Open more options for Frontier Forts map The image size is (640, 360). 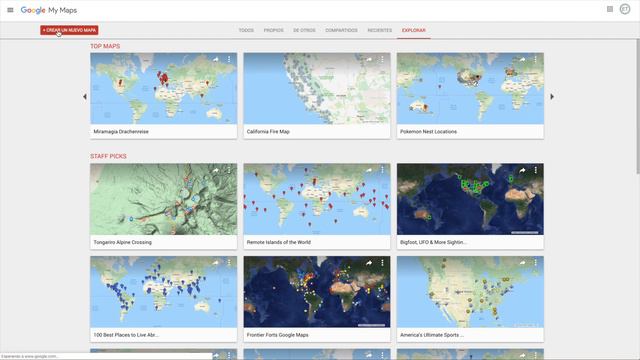pyautogui.click(x=382, y=263)
